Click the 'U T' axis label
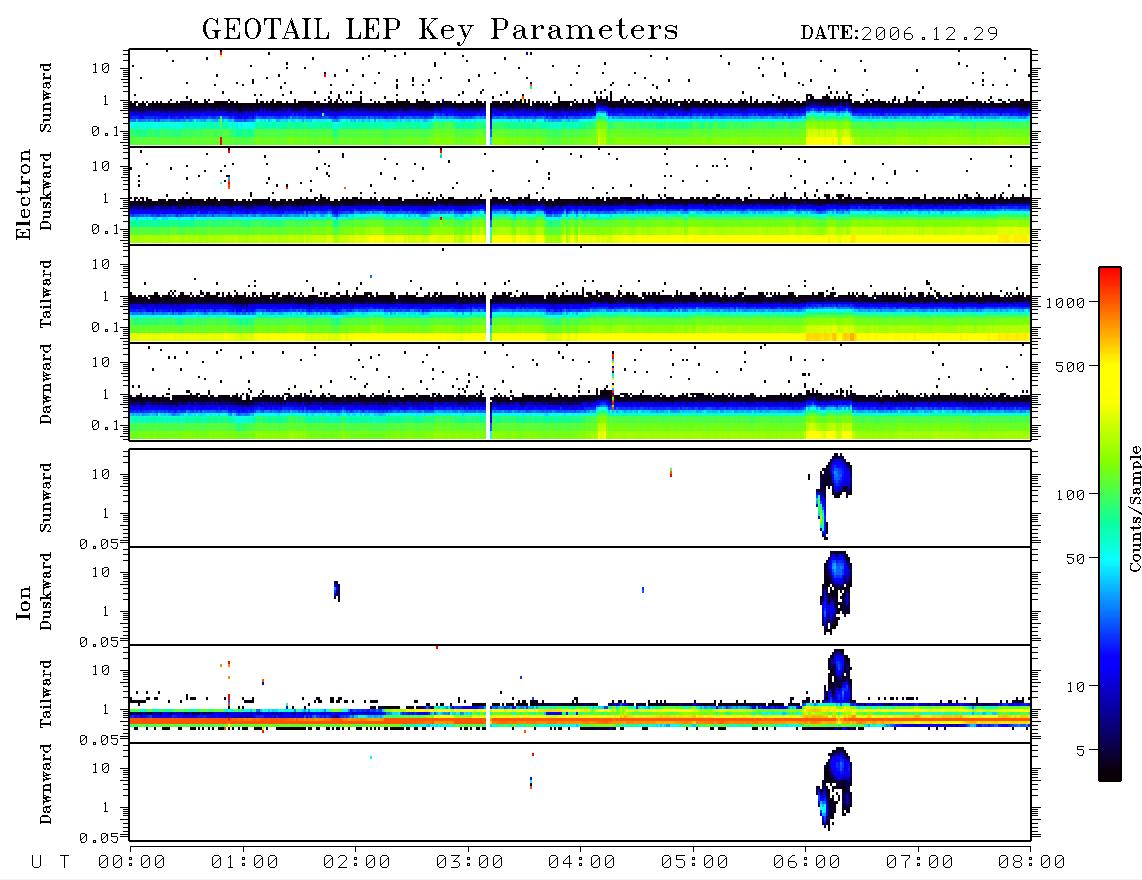Screen dimensions: 1142x880 [x=50, y=863]
